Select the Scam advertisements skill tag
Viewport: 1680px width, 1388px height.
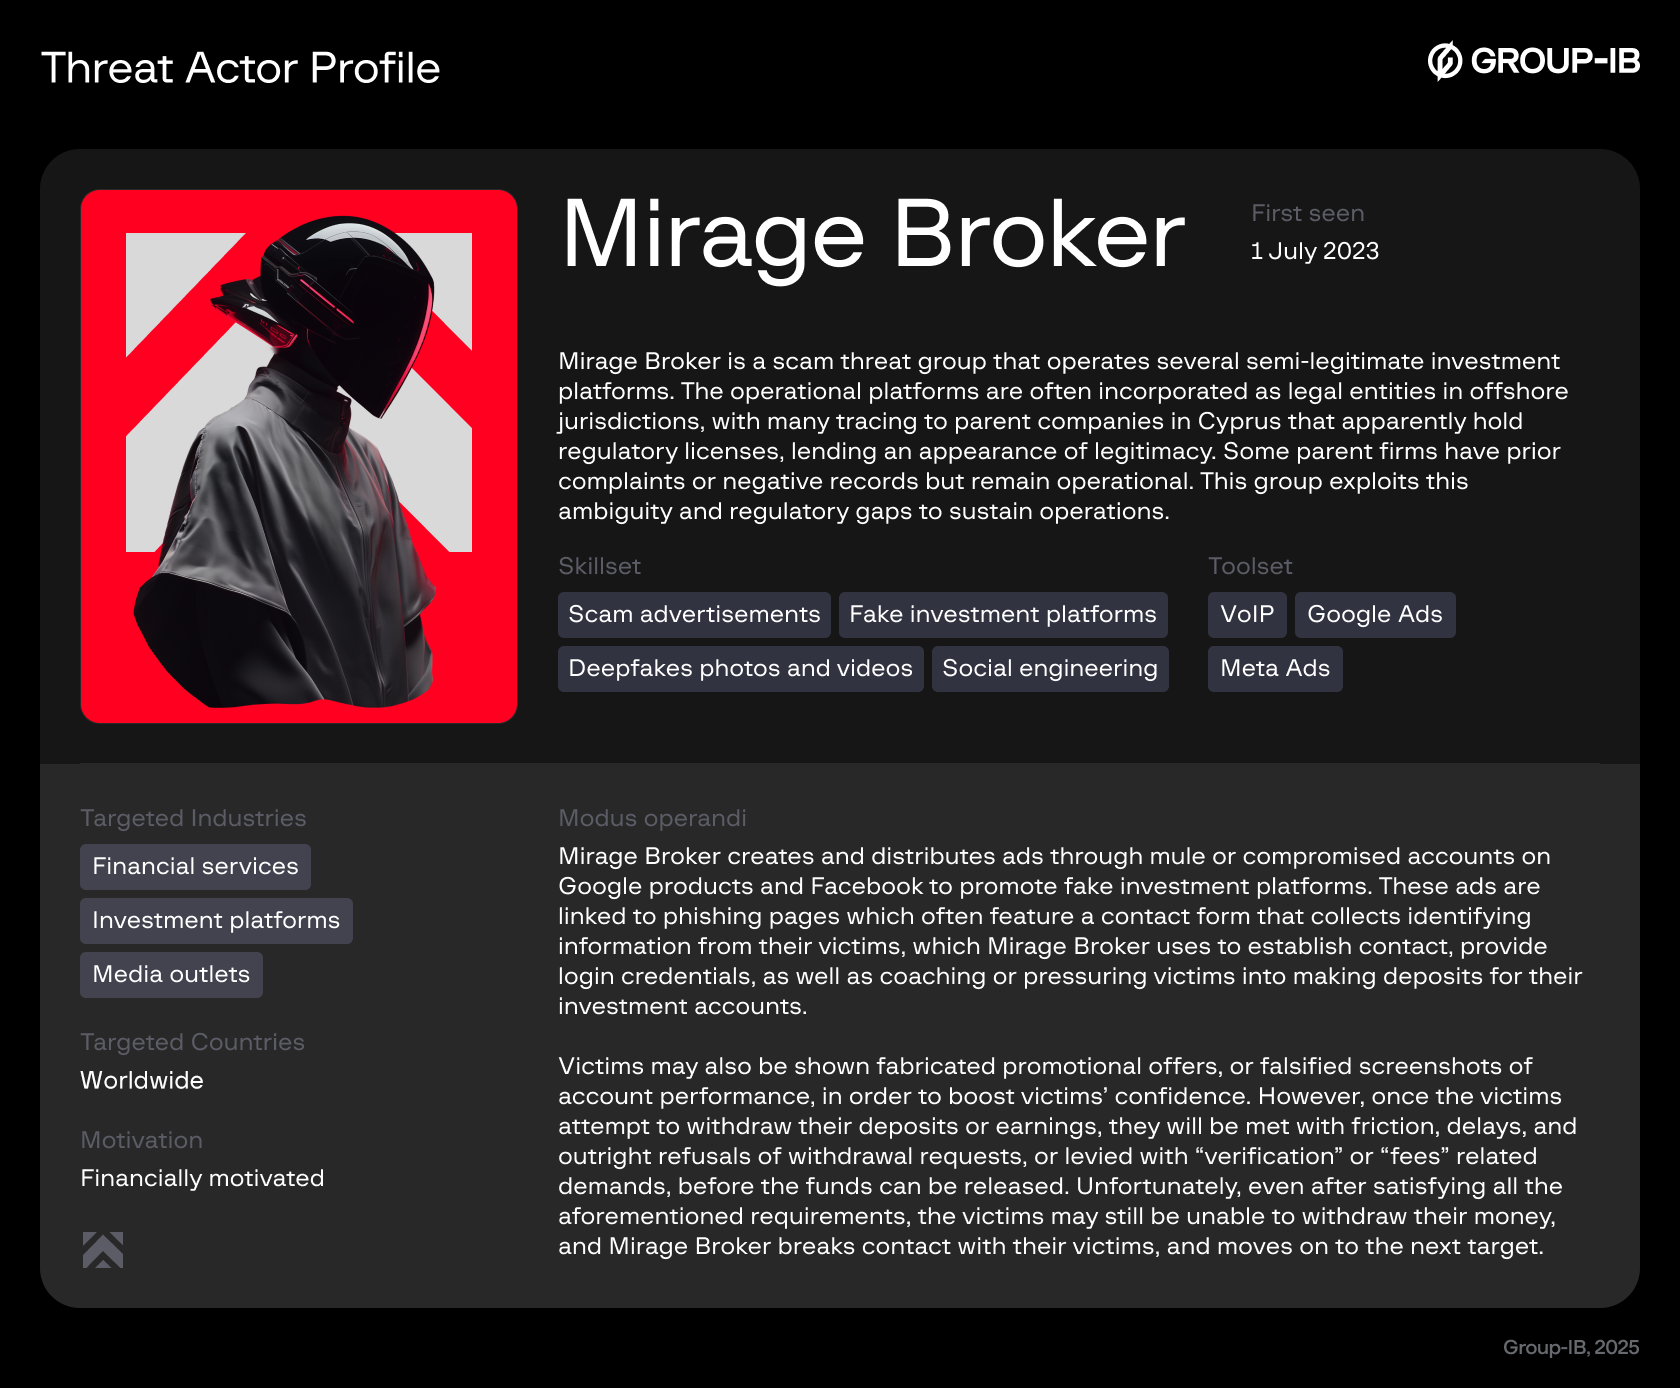(x=694, y=614)
